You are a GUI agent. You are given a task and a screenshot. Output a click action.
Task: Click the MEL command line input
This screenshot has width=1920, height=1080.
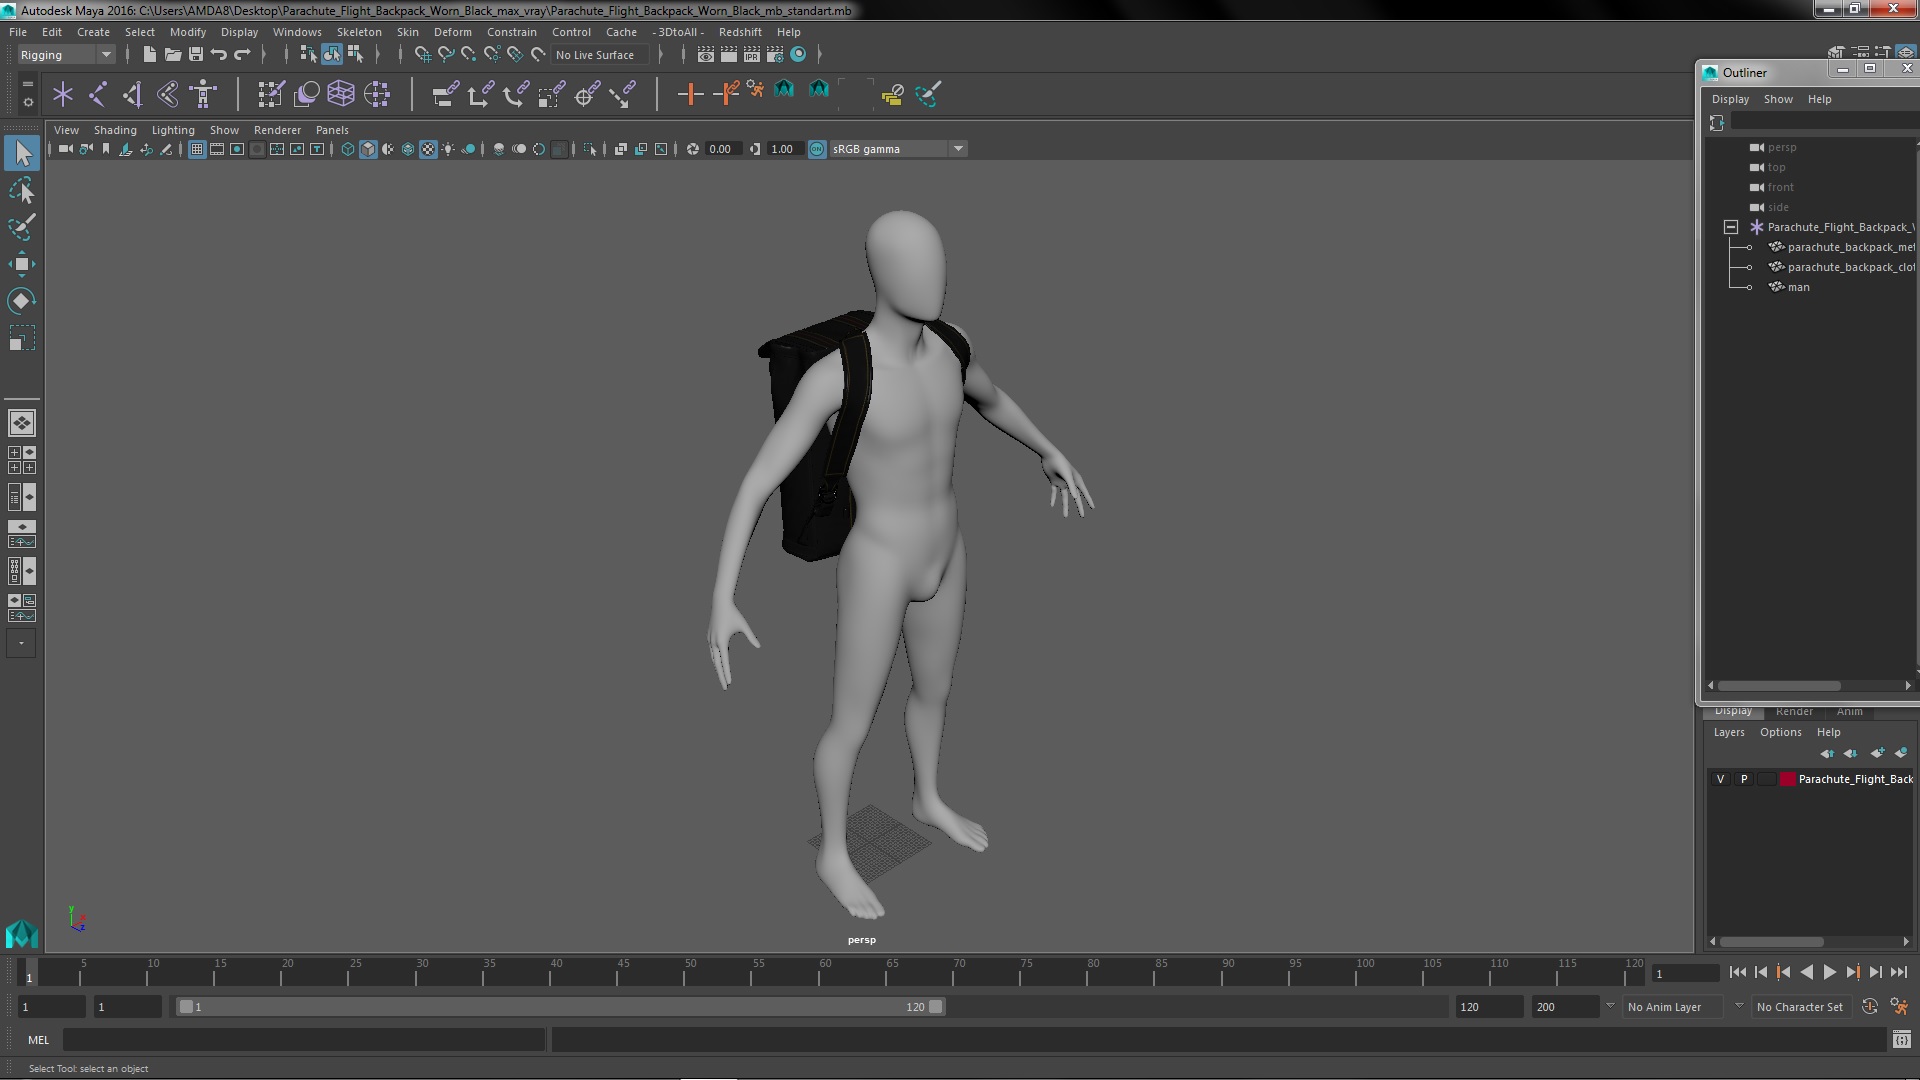(304, 1040)
